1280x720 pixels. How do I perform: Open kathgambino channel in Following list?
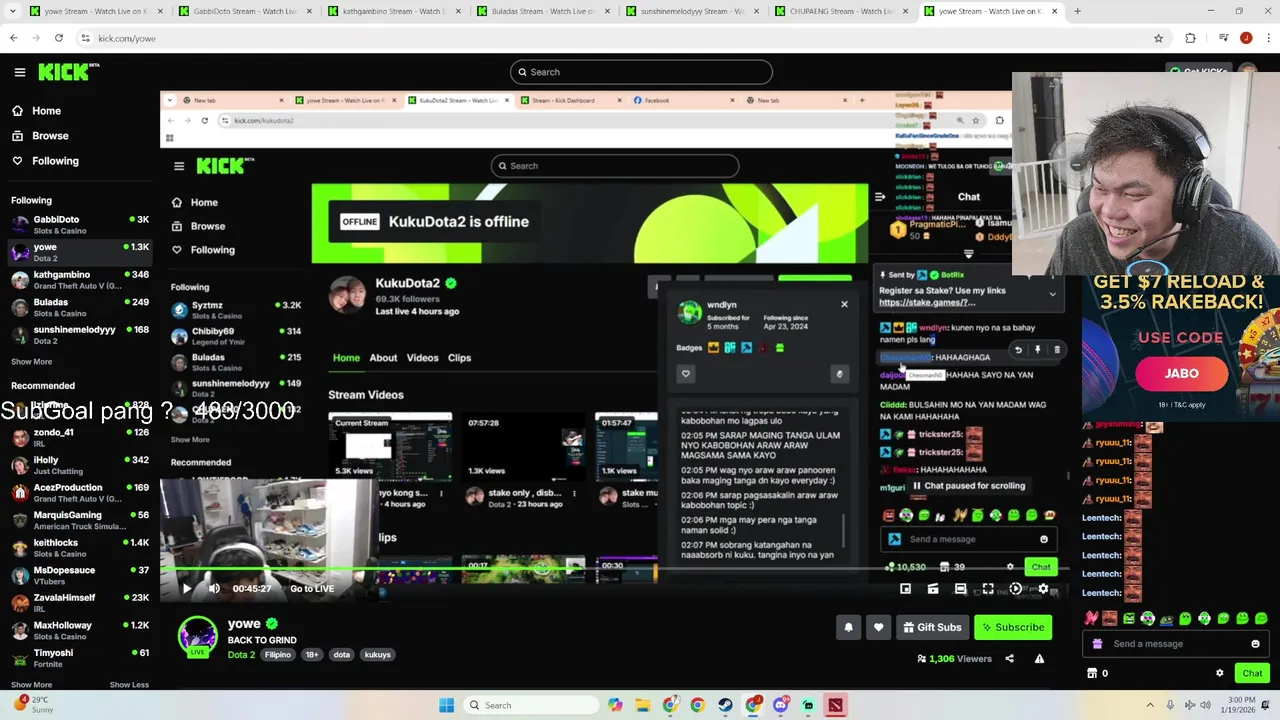coord(78,279)
